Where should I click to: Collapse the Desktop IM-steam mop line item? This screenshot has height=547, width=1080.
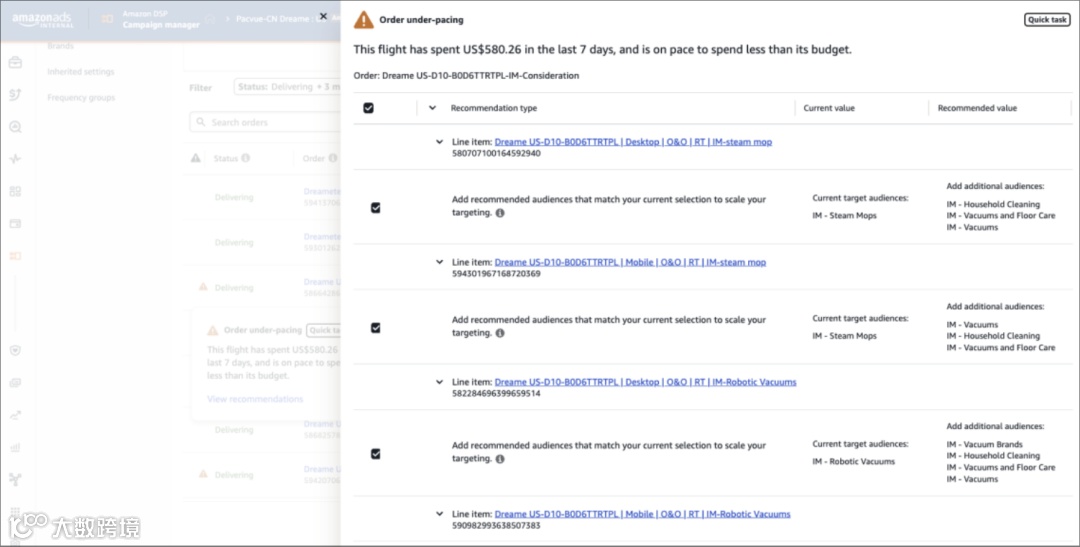pyautogui.click(x=439, y=142)
